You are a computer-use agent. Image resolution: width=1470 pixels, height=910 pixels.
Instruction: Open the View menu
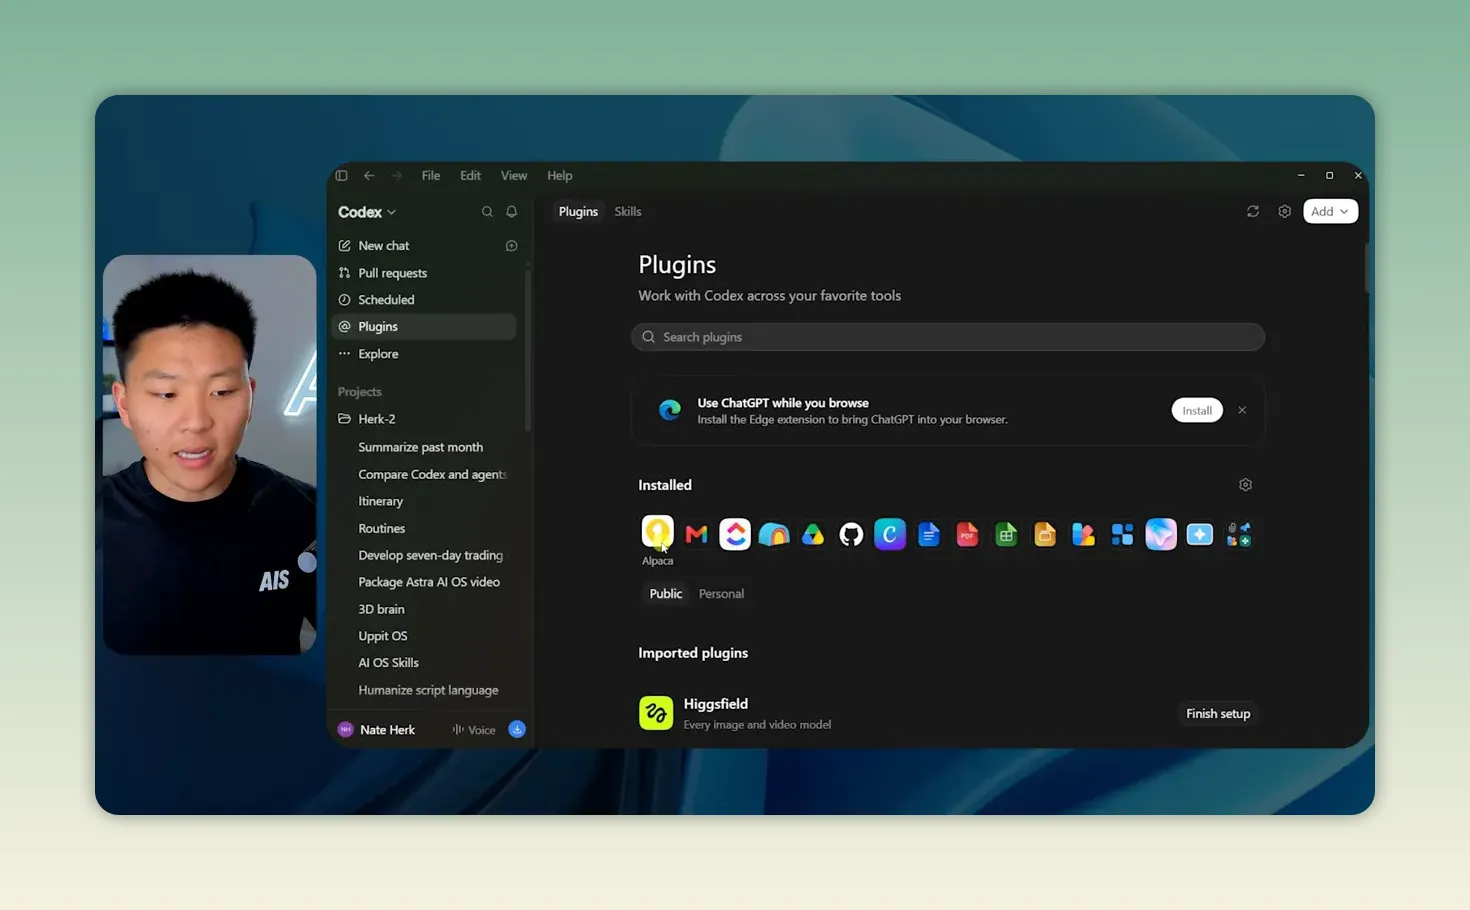coord(514,176)
